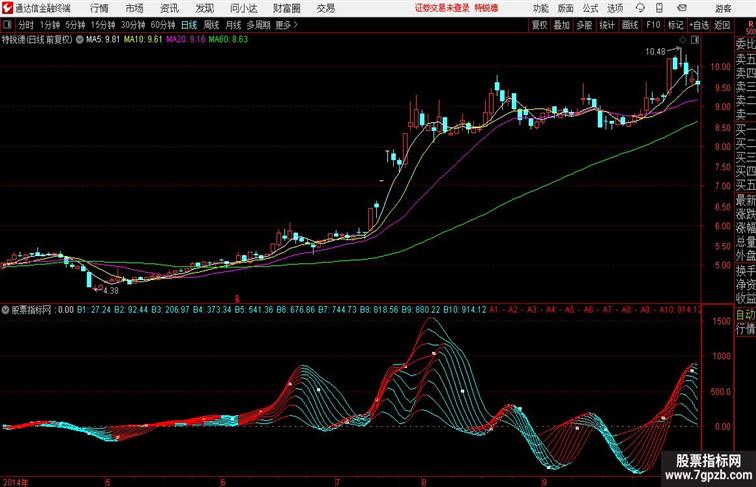The image size is (756, 487).
Task: Click the 多股 multi-stock button
Action: click(584, 25)
